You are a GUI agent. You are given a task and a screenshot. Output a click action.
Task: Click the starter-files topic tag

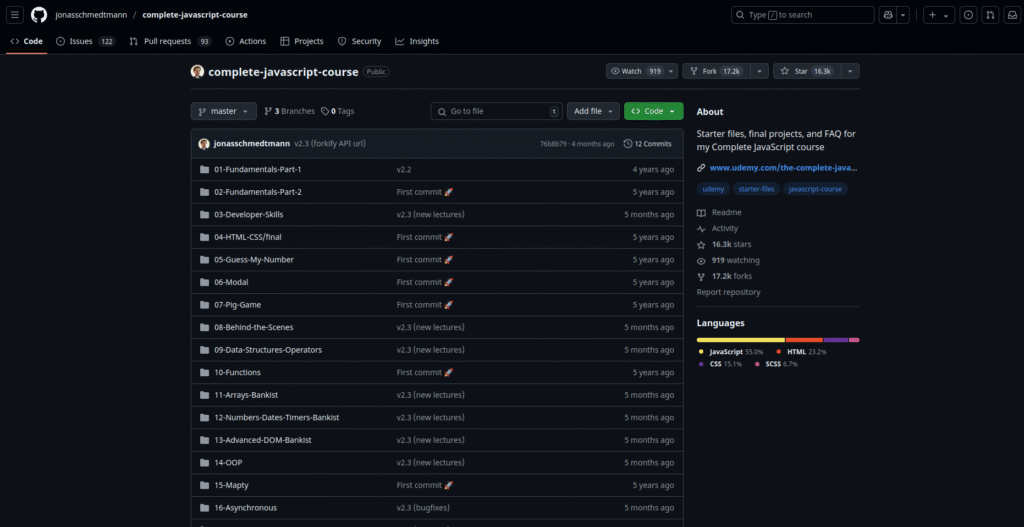tap(756, 189)
